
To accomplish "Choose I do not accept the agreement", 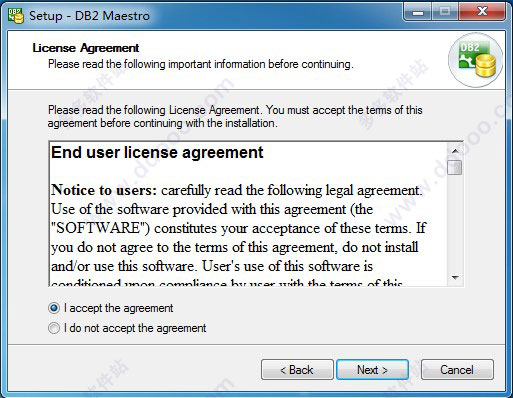I will (54, 328).
